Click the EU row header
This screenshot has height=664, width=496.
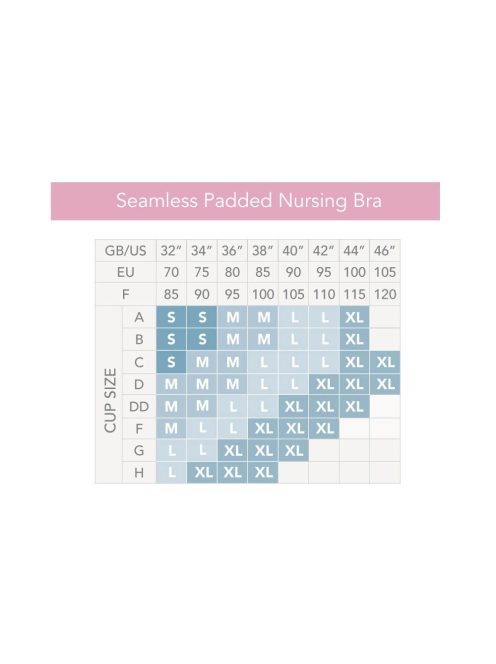(125, 272)
